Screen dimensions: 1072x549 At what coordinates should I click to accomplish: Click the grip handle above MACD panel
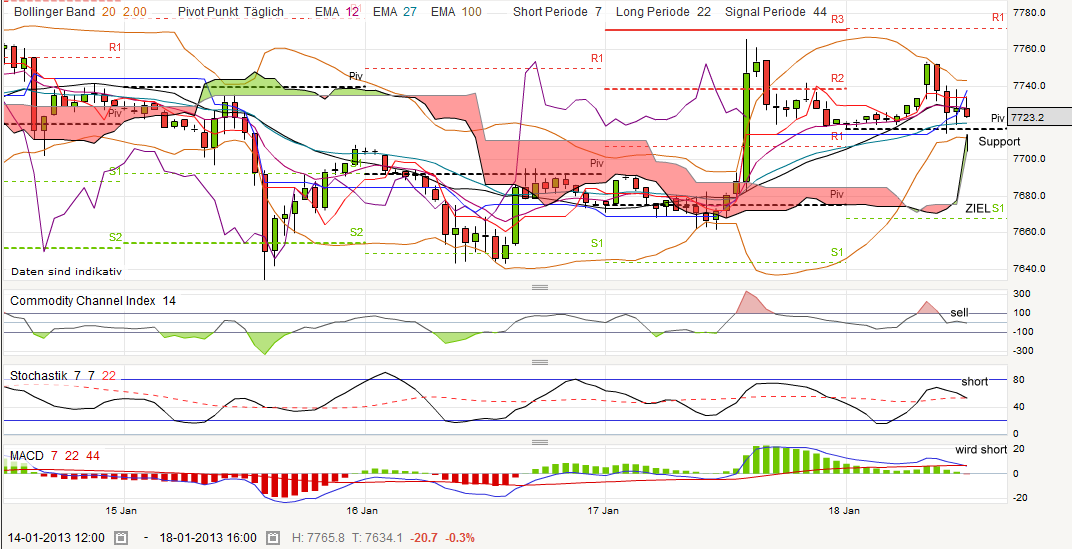pos(540,442)
